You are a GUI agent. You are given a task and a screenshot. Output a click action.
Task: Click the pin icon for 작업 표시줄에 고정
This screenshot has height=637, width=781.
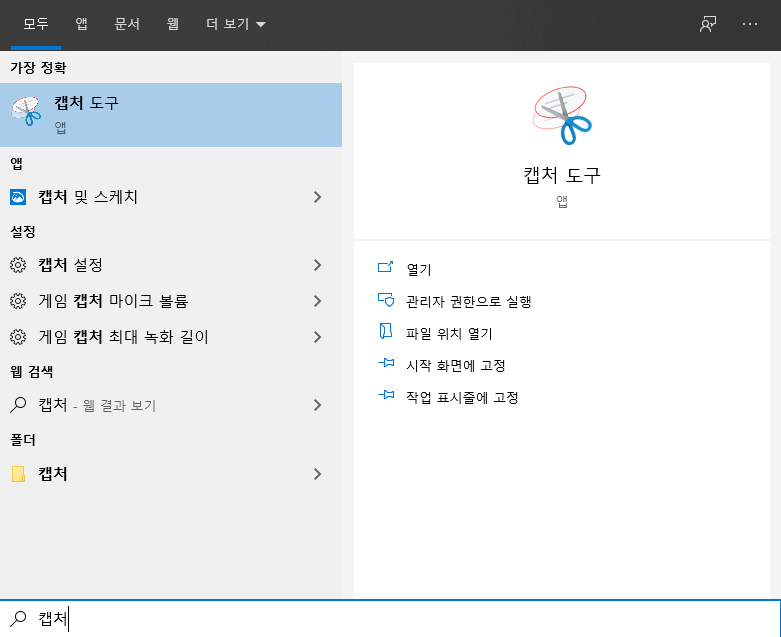(x=386, y=395)
